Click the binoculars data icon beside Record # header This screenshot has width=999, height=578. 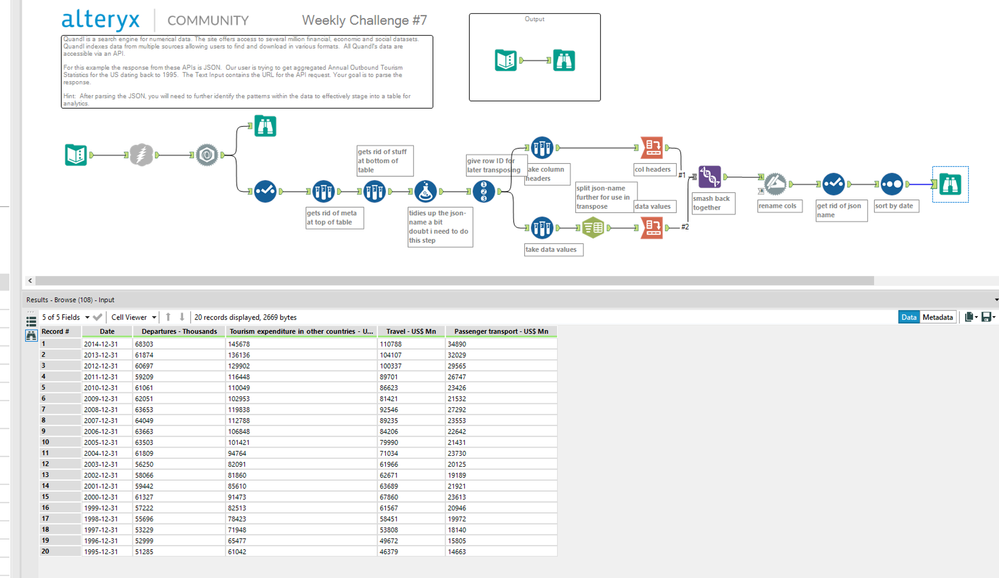(x=31, y=335)
